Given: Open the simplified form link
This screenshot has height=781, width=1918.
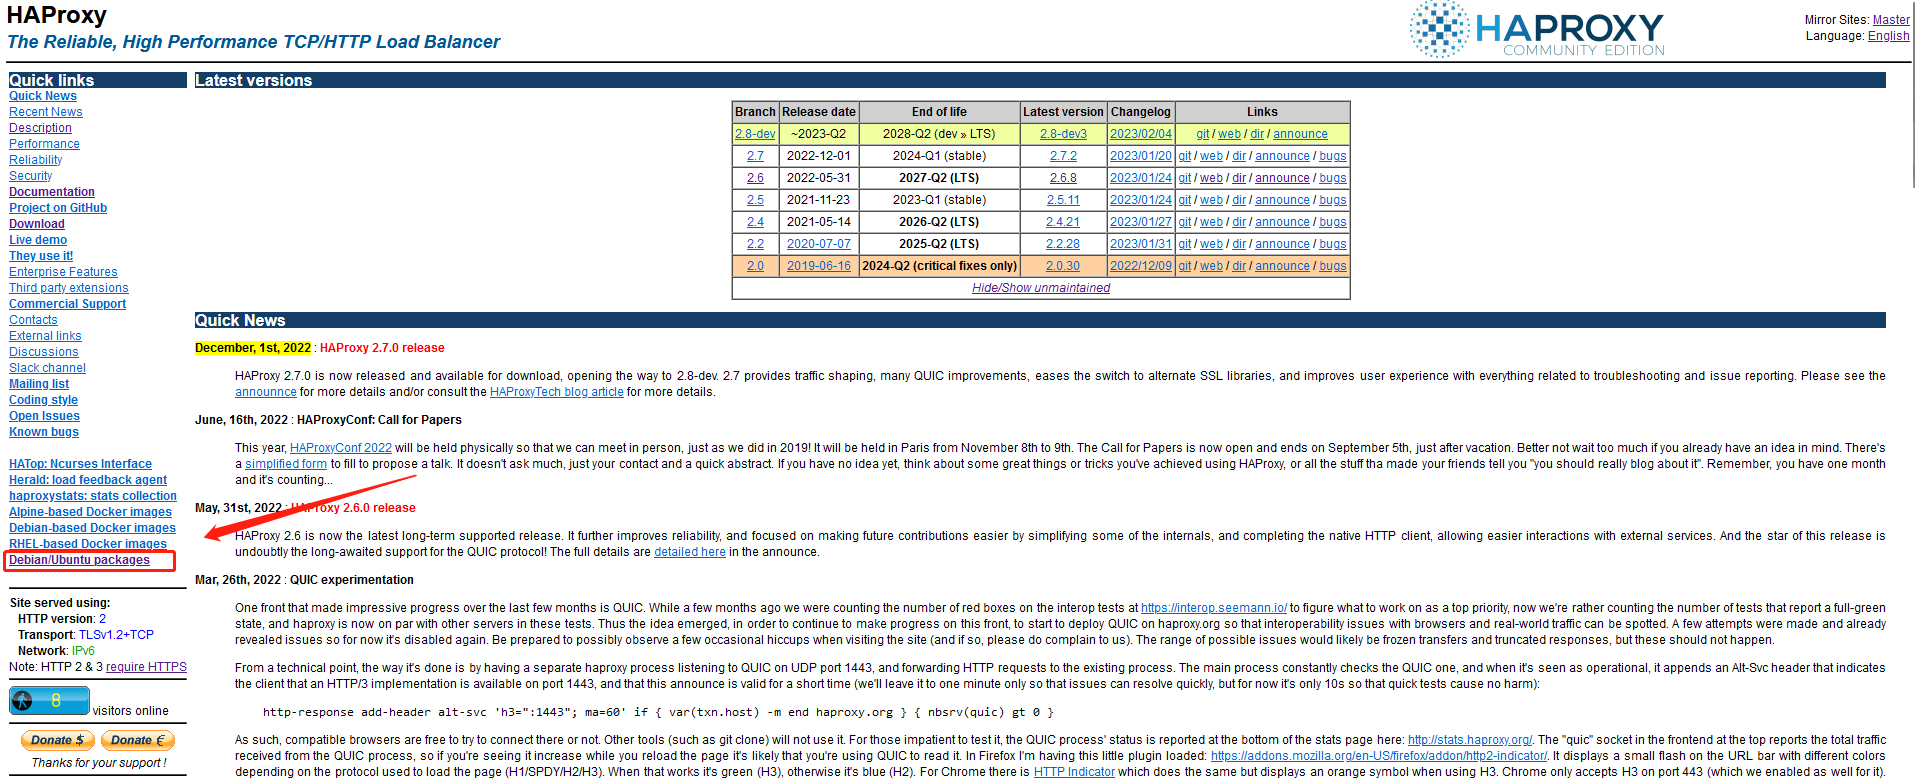Looking at the screenshot, I should tap(286, 464).
